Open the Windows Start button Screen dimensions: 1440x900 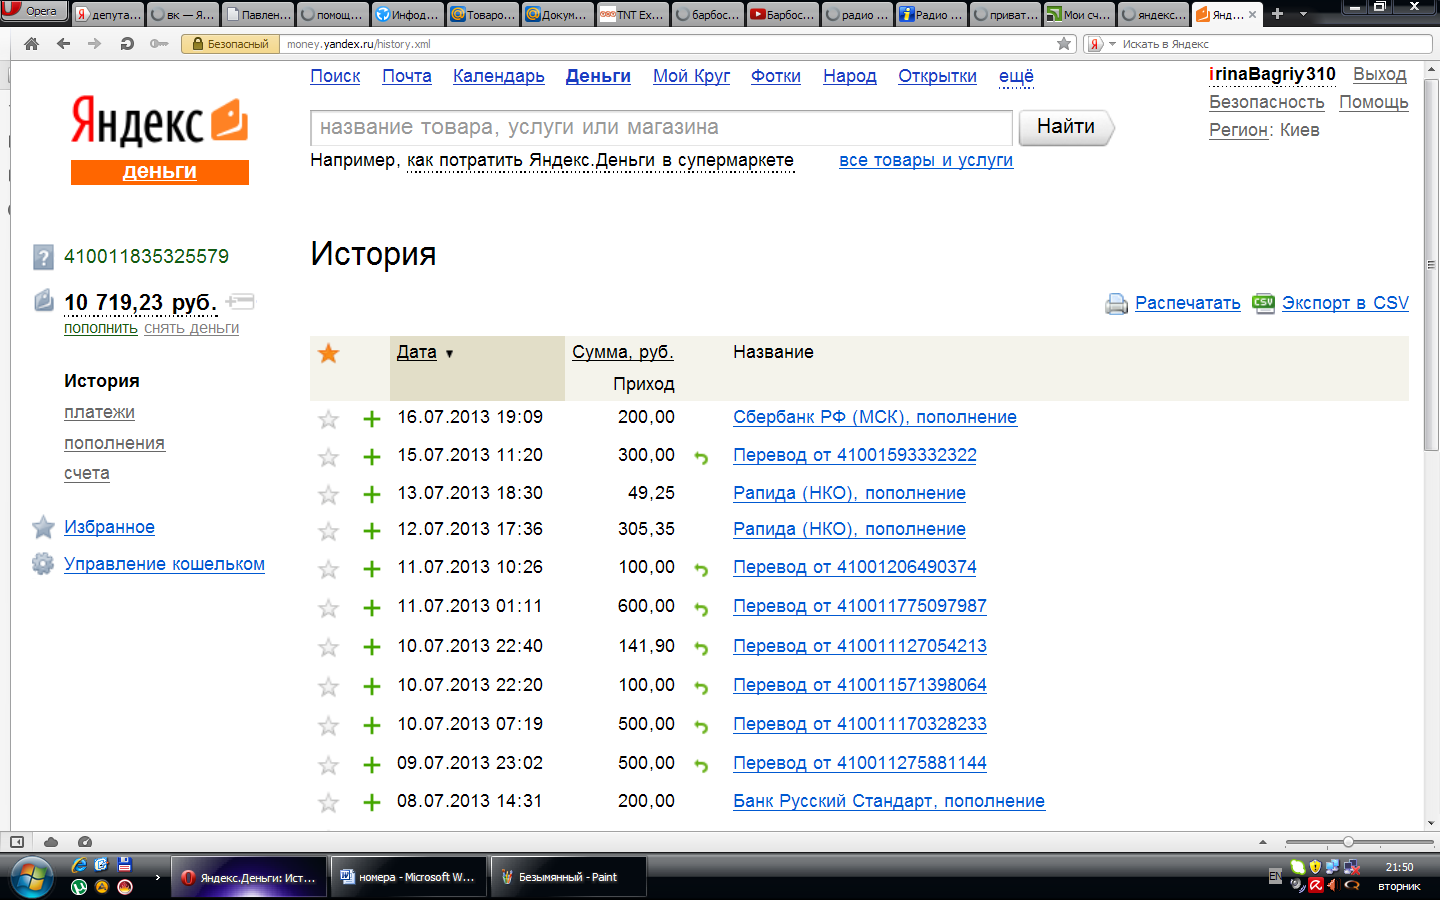click(32, 877)
